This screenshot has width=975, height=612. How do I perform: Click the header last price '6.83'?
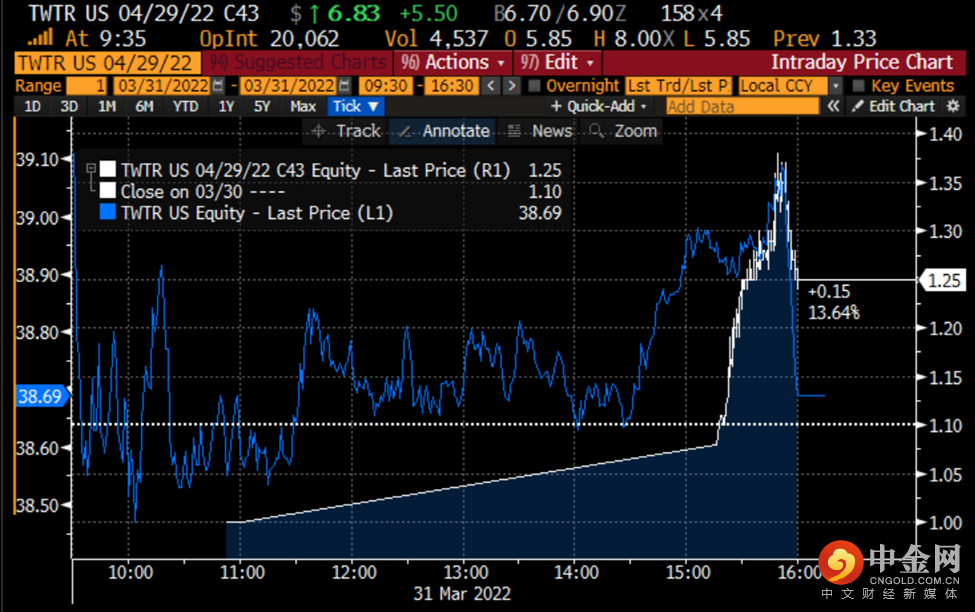pos(354,14)
